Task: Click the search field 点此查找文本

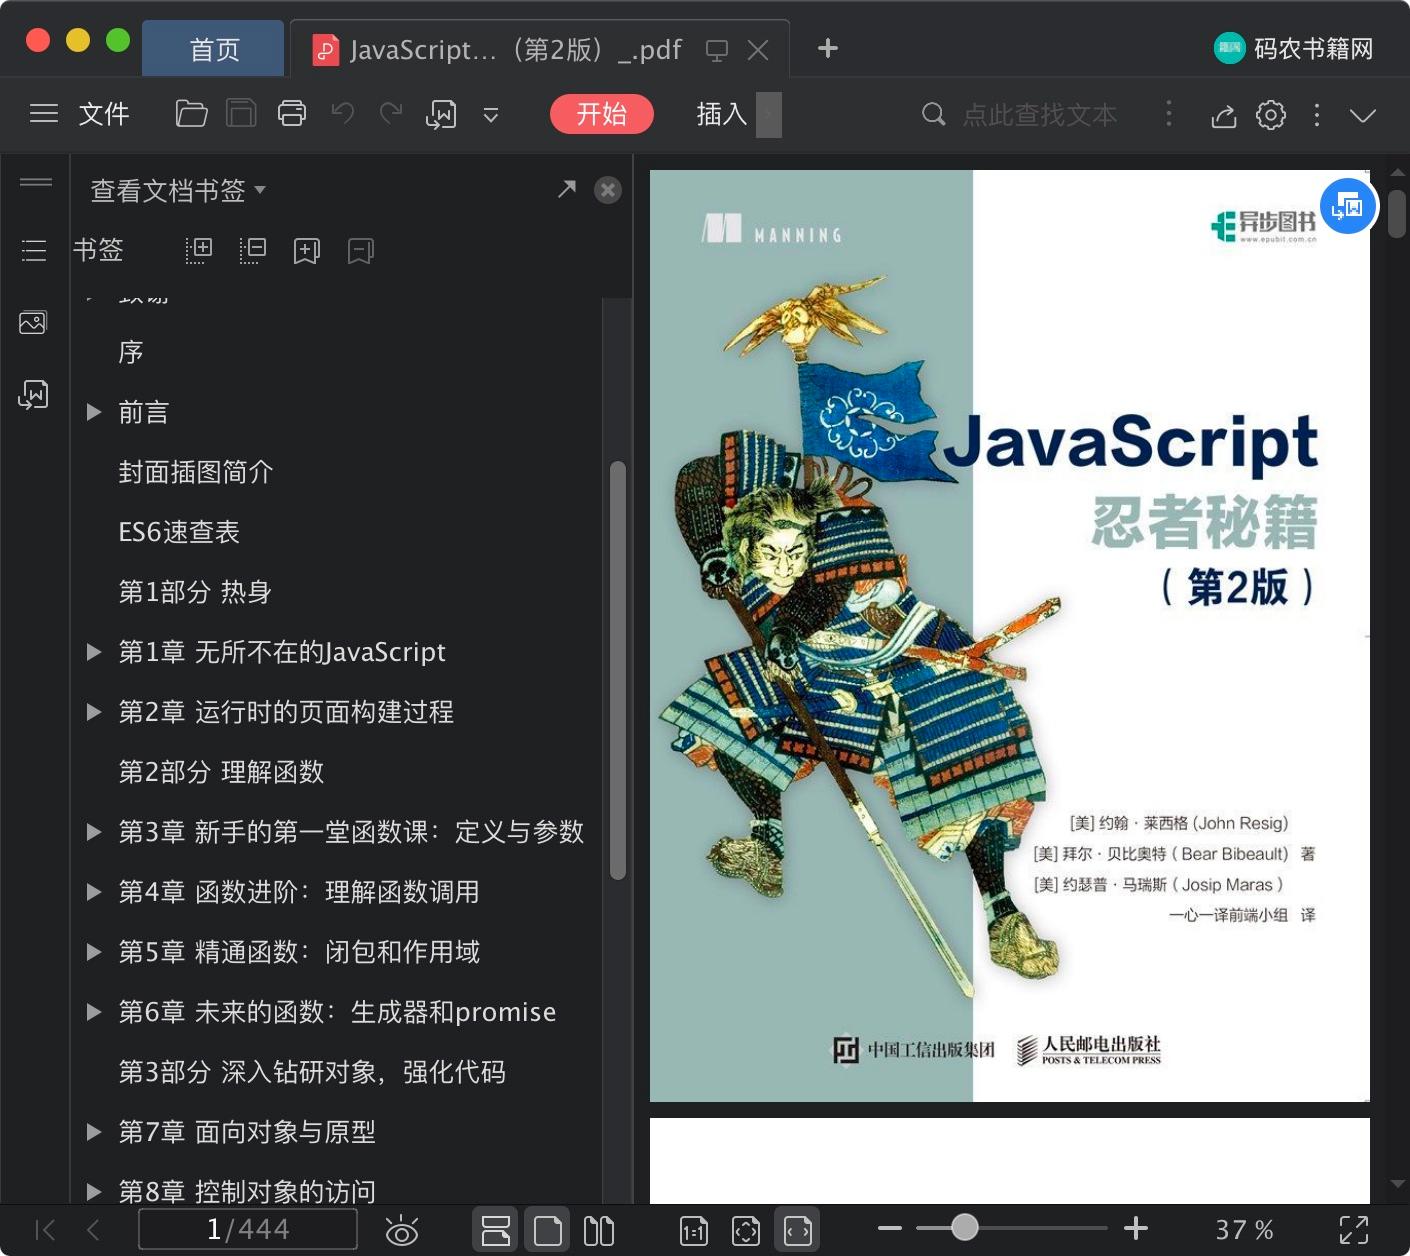Action: tap(1040, 115)
